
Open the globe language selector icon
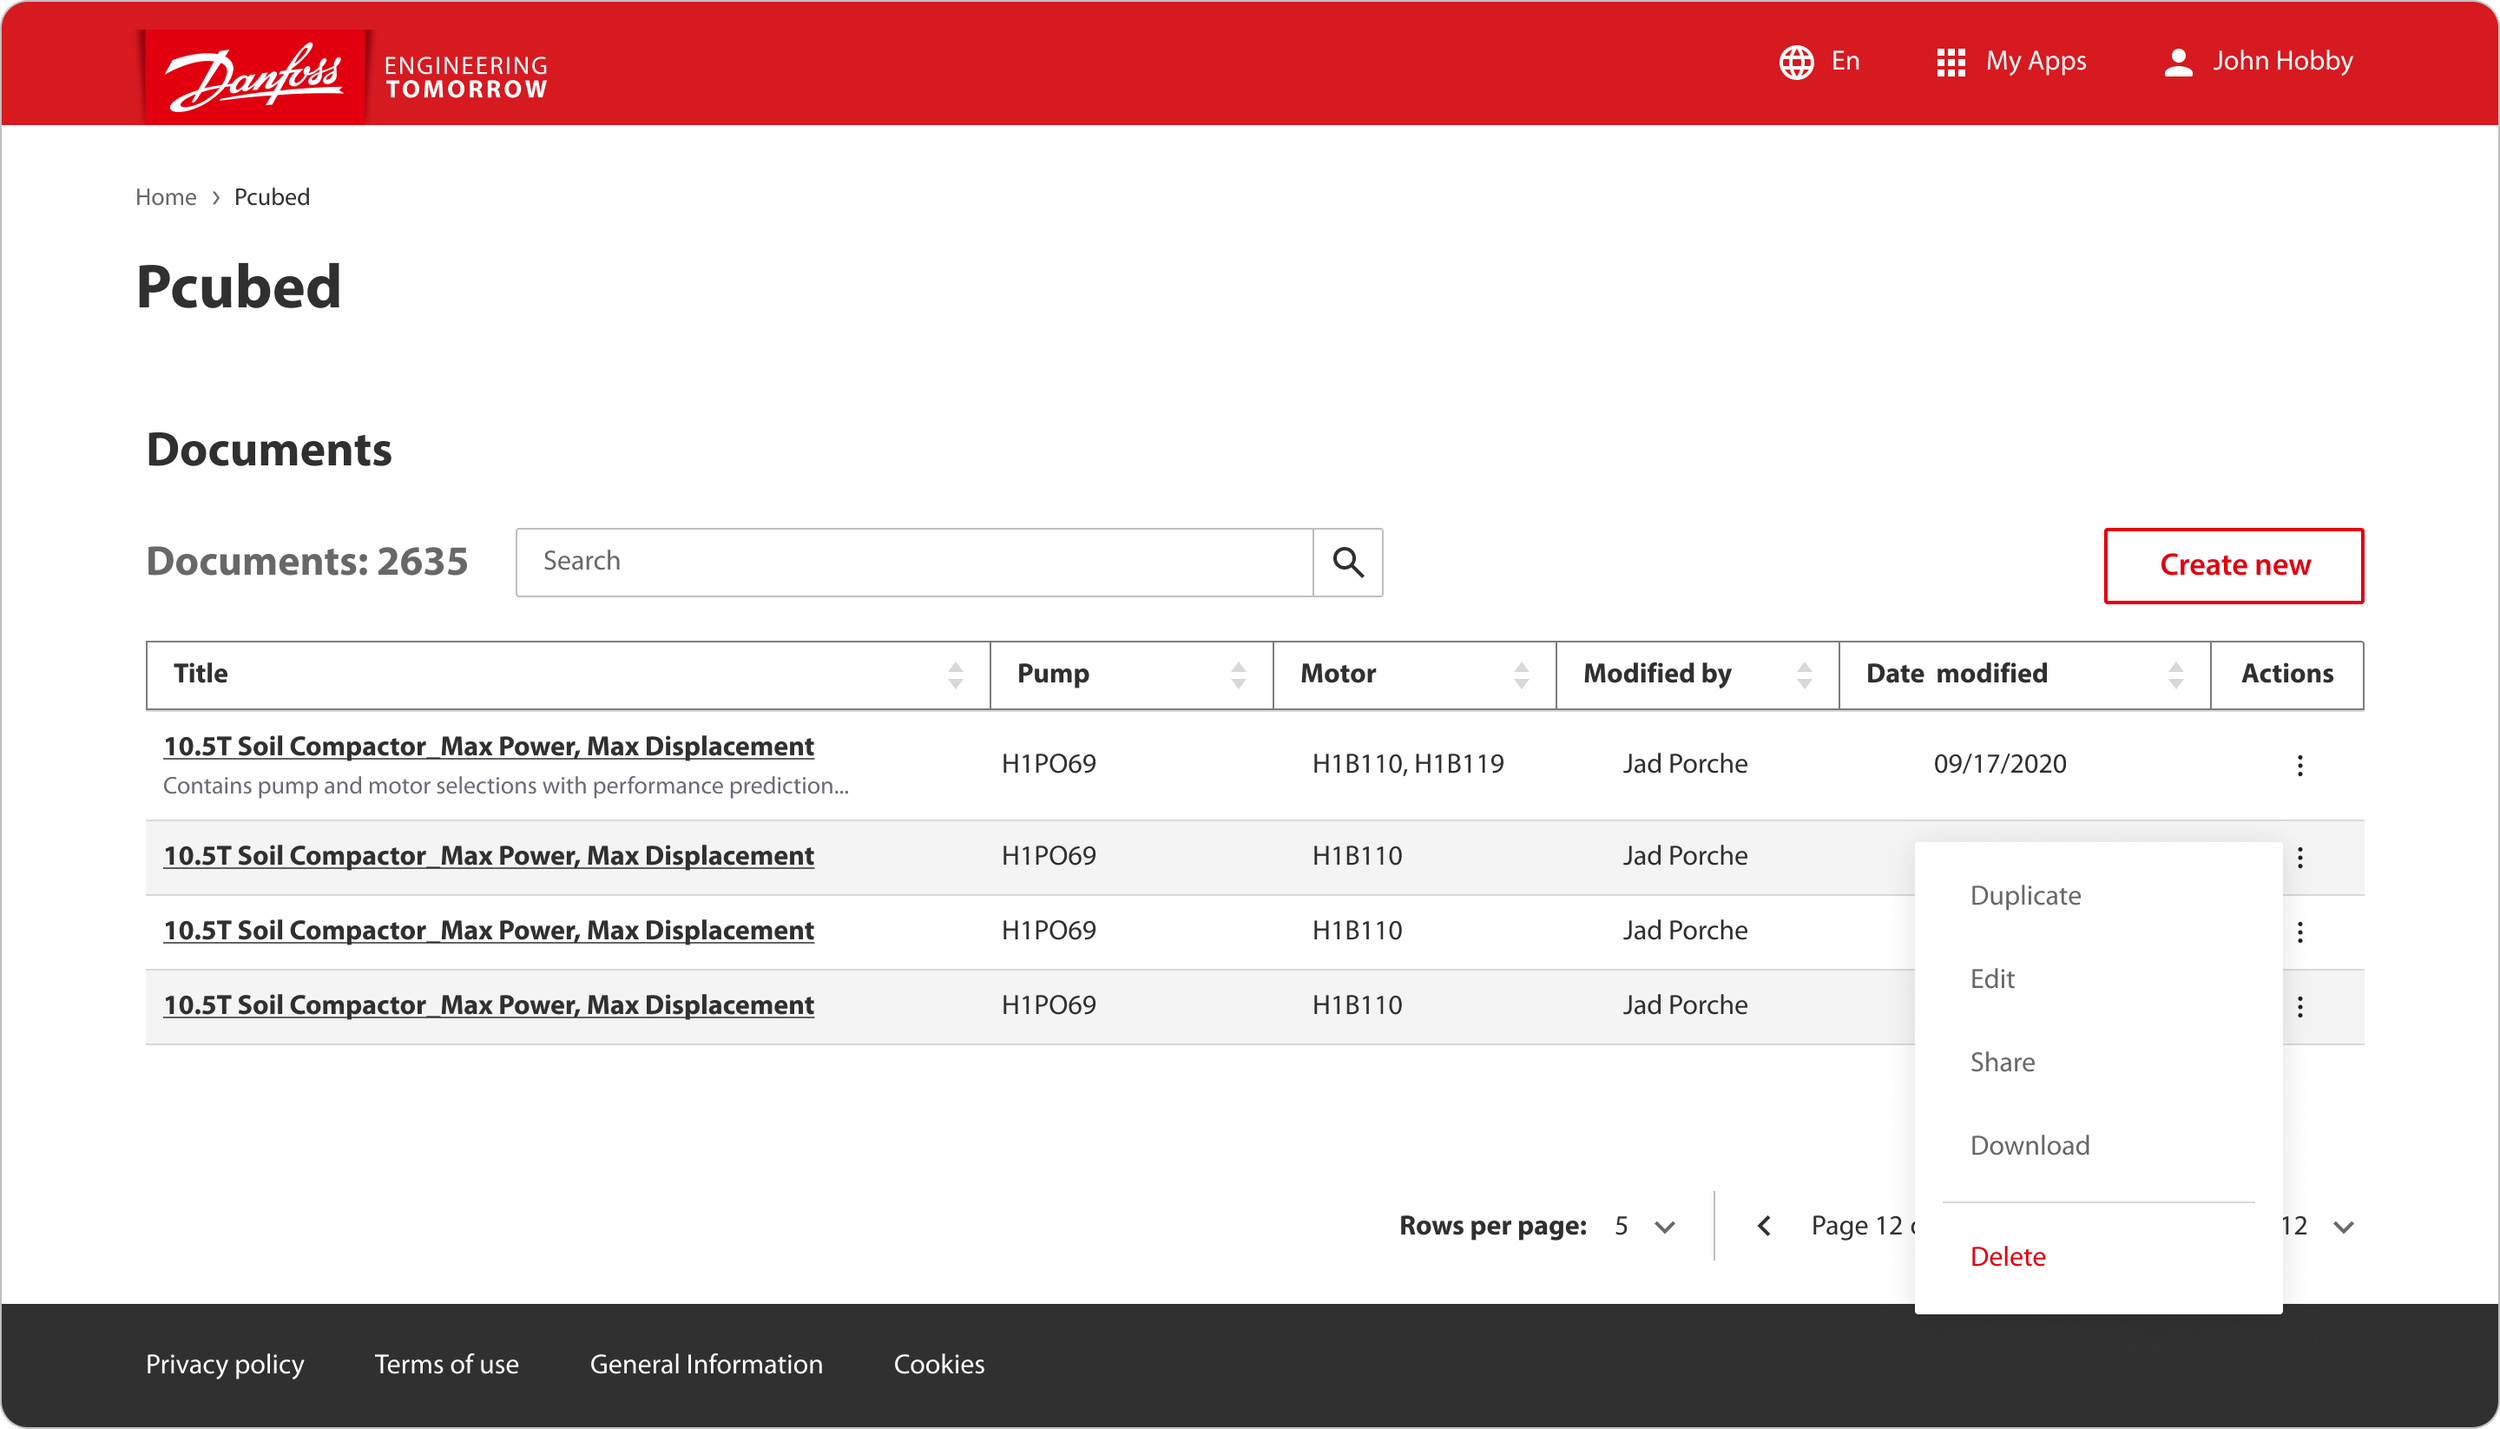(x=1796, y=62)
